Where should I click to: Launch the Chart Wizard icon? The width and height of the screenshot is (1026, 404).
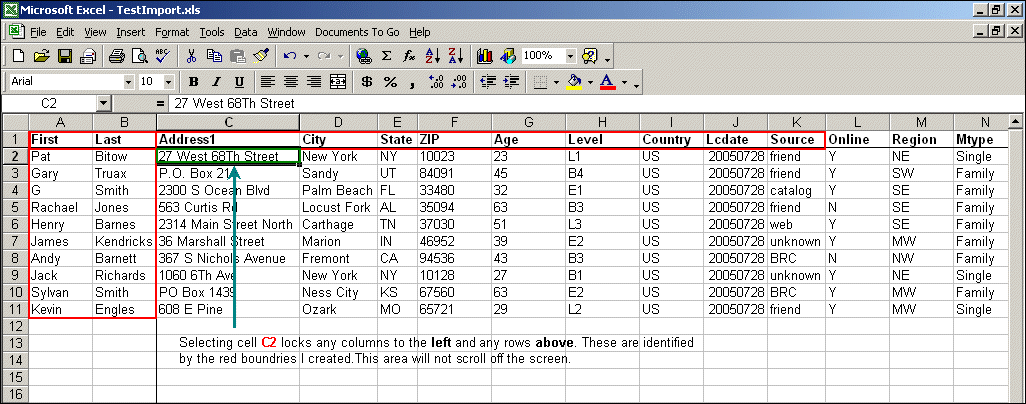pos(485,56)
